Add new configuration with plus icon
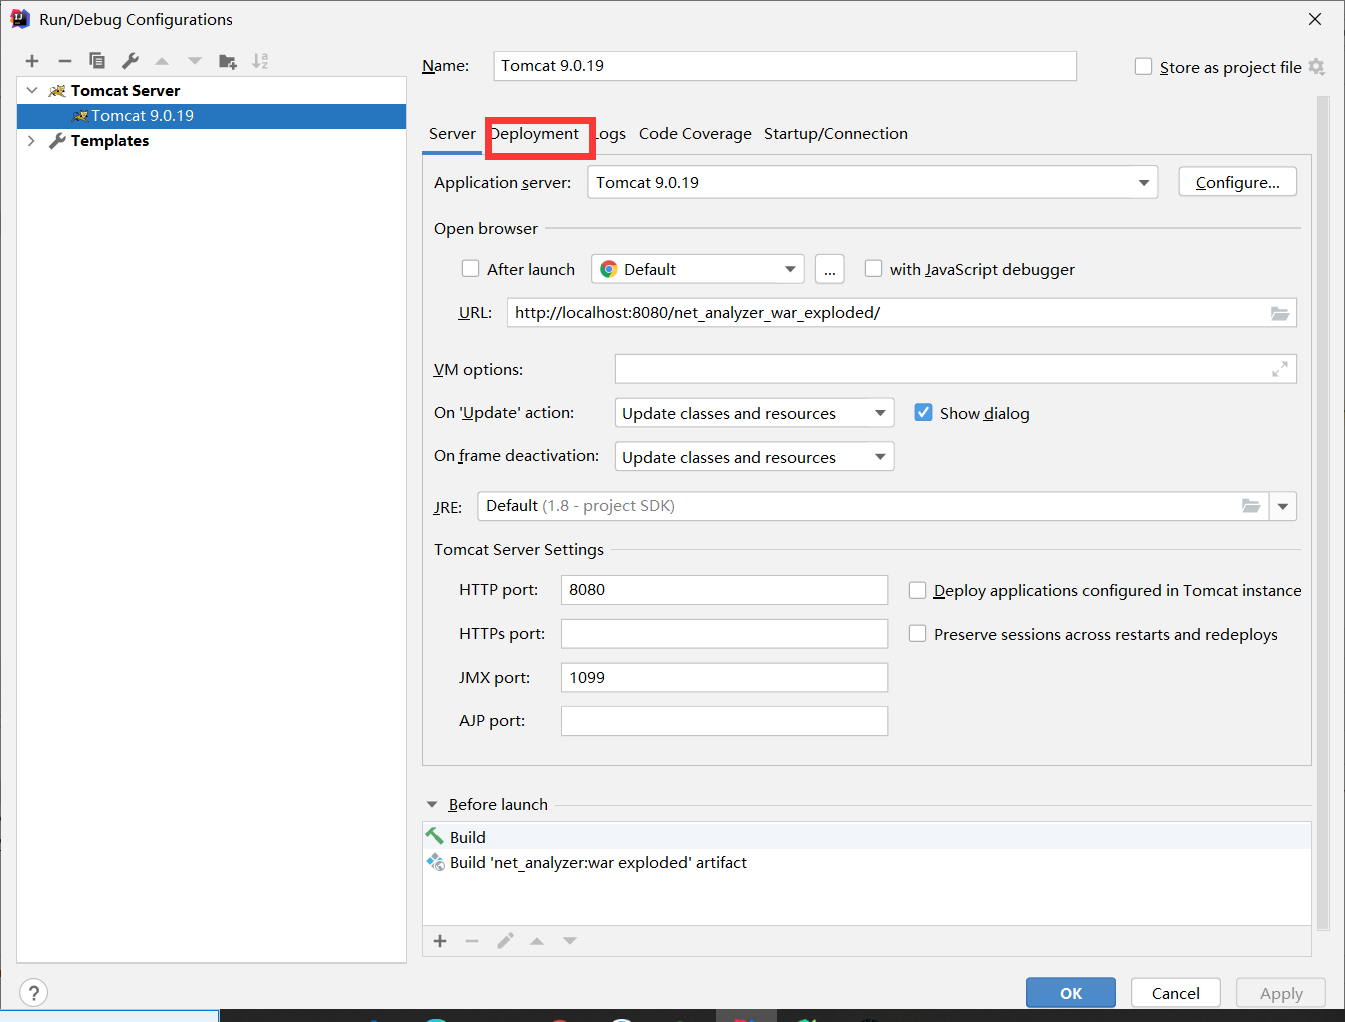The width and height of the screenshot is (1345, 1022). (x=32, y=61)
